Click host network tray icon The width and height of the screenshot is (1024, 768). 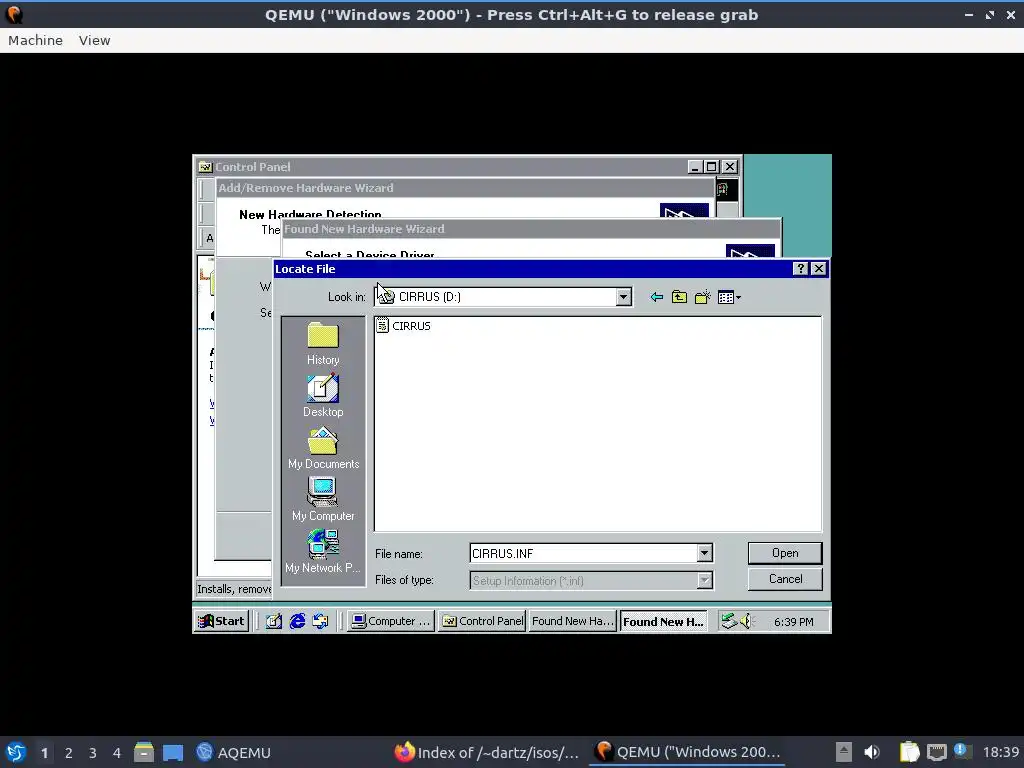click(x=936, y=752)
